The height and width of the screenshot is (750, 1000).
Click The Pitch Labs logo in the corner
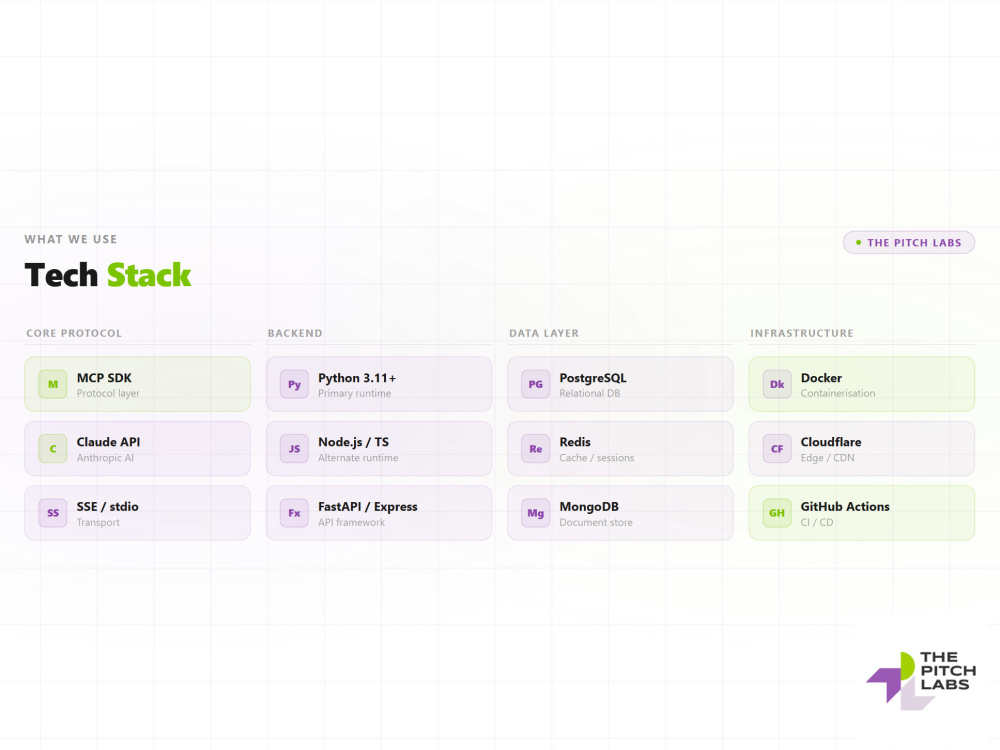(921, 680)
